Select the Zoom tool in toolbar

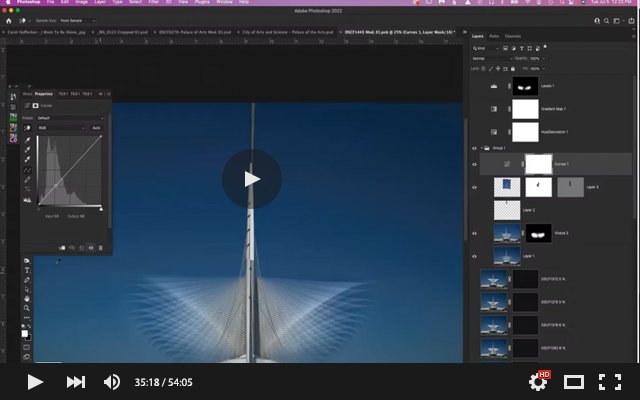[x=27, y=308]
